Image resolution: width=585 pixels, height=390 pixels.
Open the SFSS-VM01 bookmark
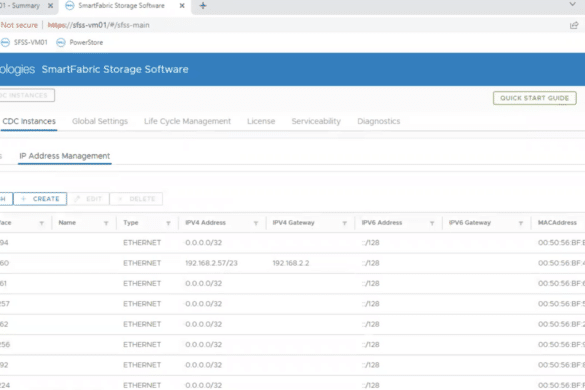[x=24, y=43]
